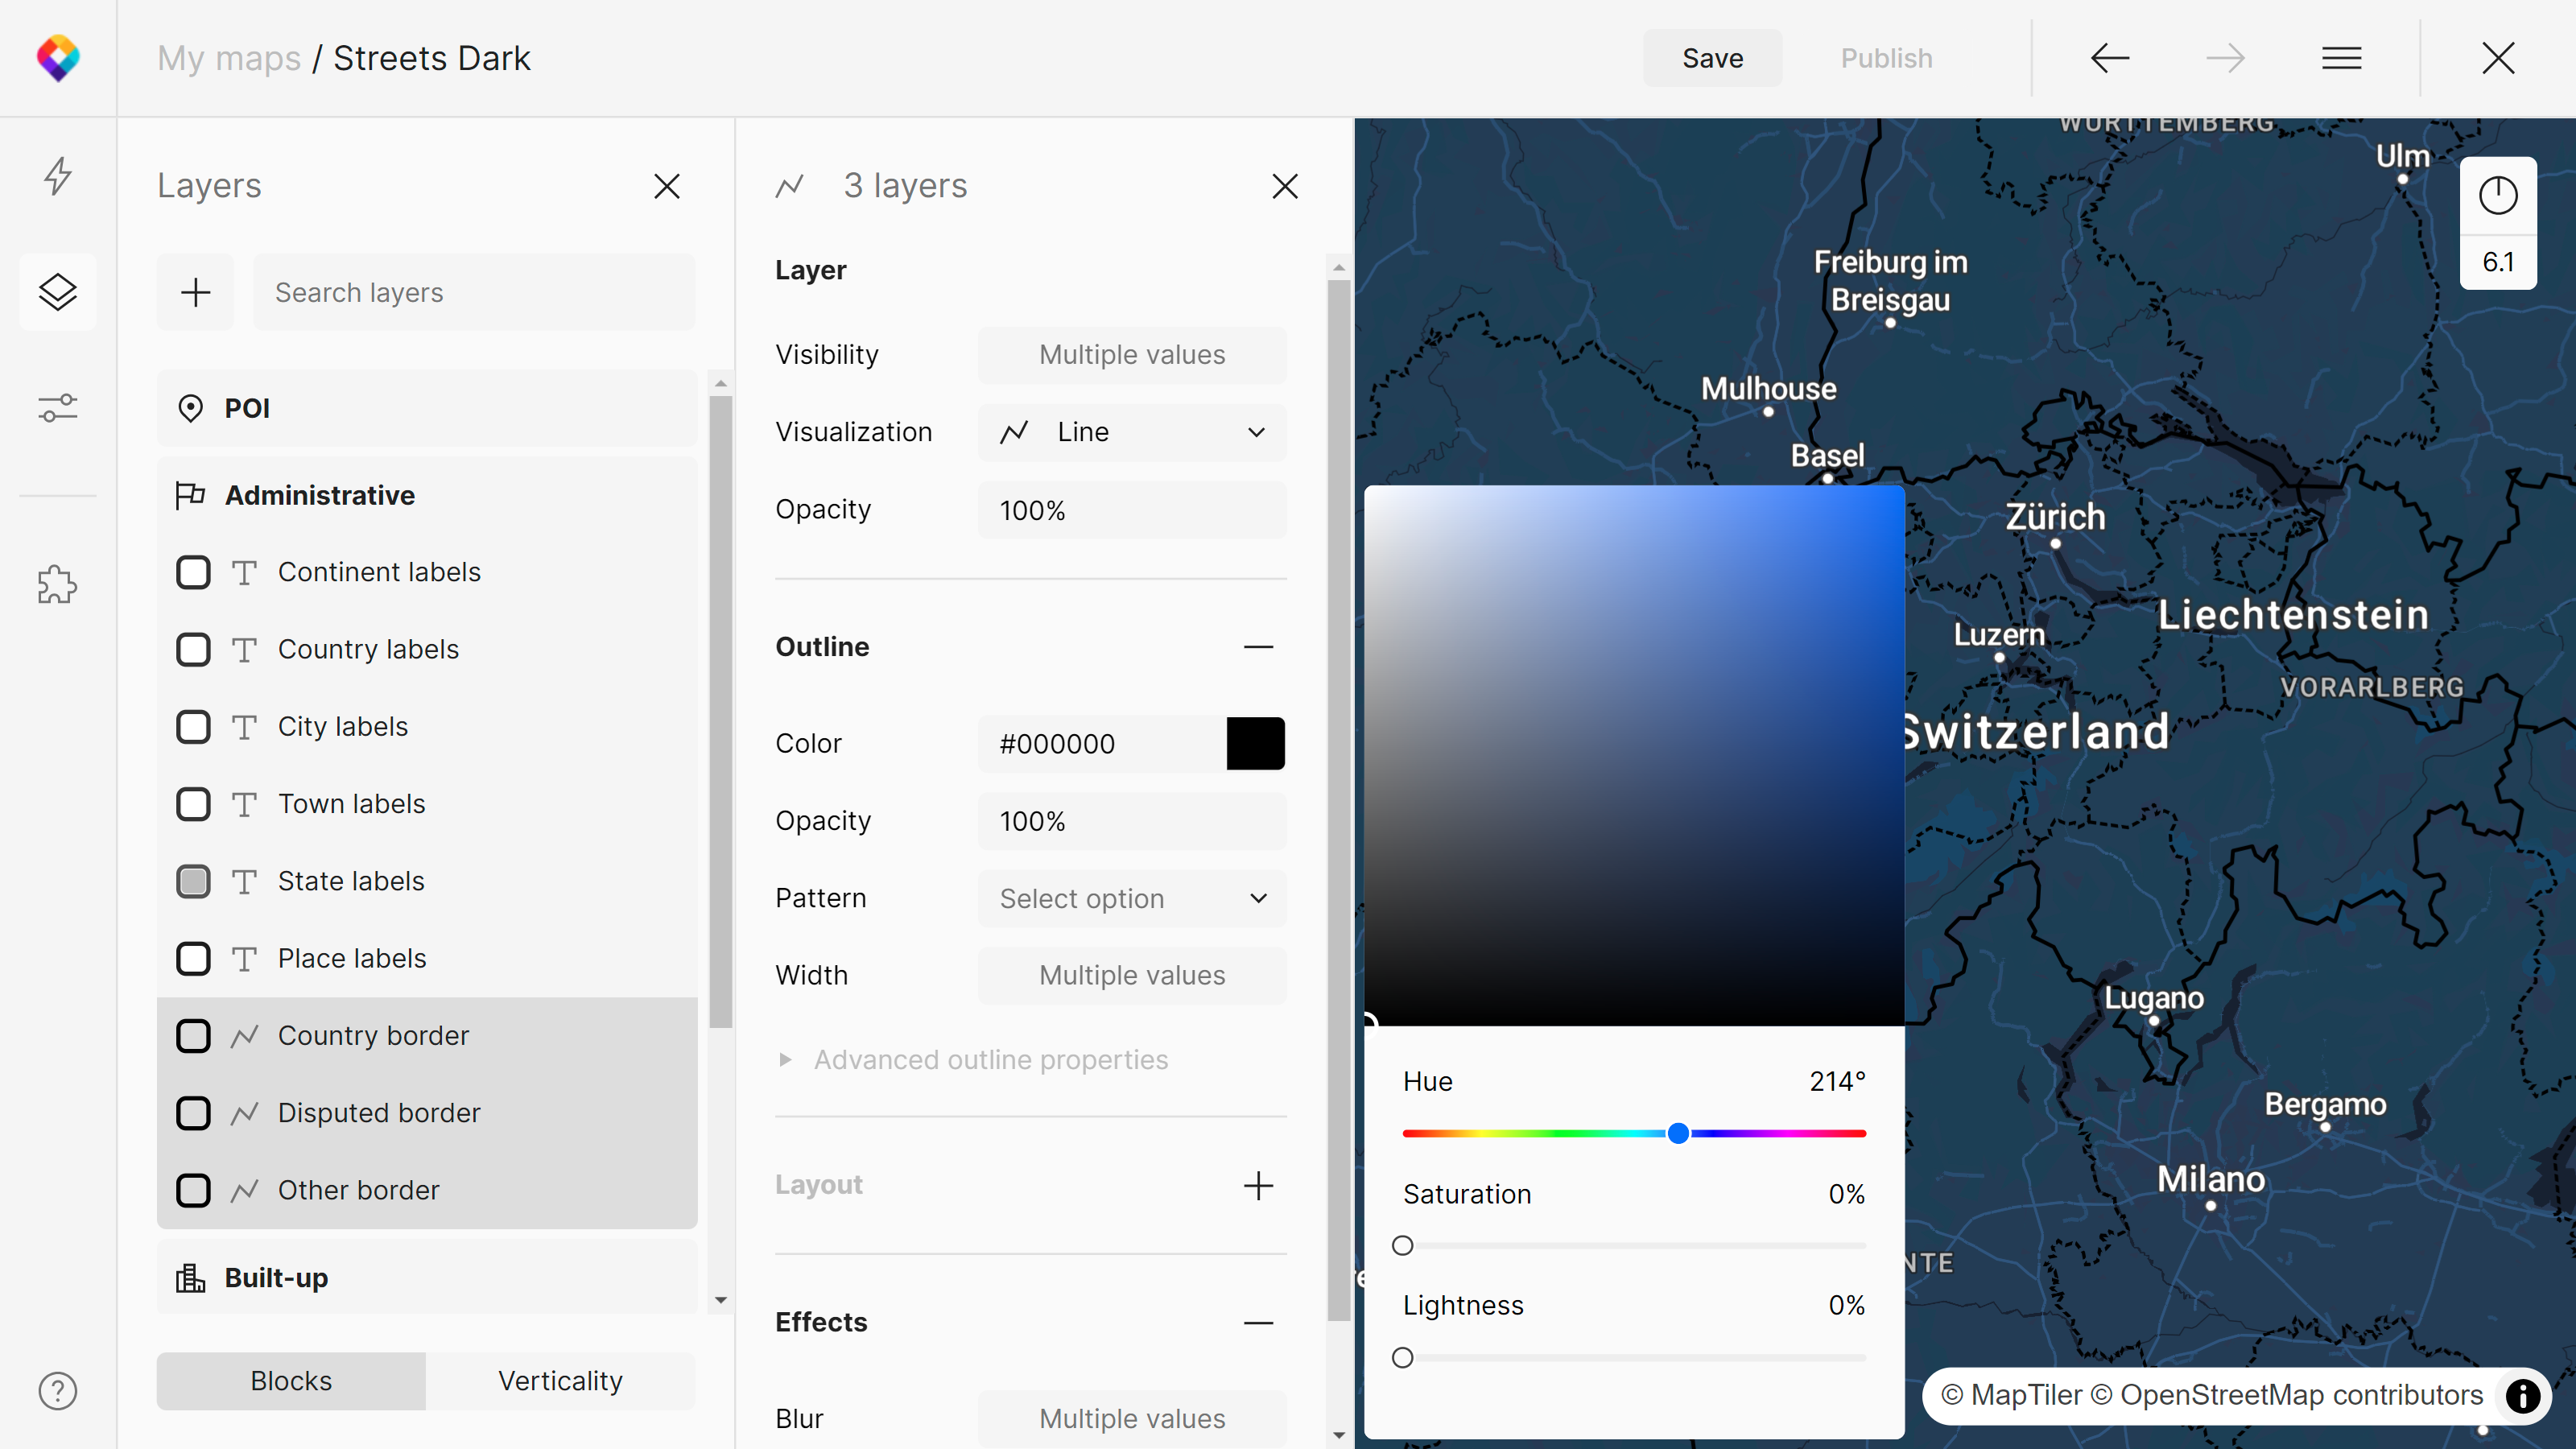Drag the Hue slider to adjust color
Image resolution: width=2576 pixels, height=1449 pixels.
[x=1679, y=1133]
